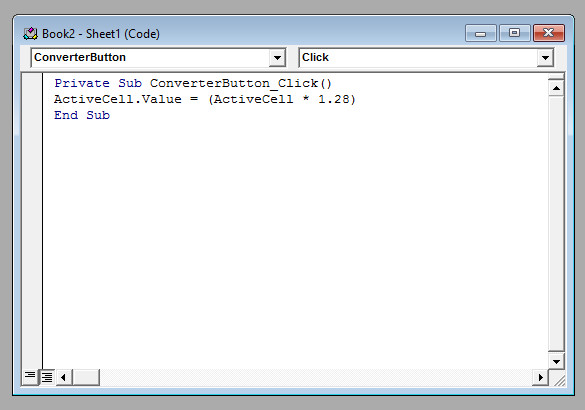Click the horizontal scrollbar thumb
Screen dimensions: 585x410
tap(86, 378)
